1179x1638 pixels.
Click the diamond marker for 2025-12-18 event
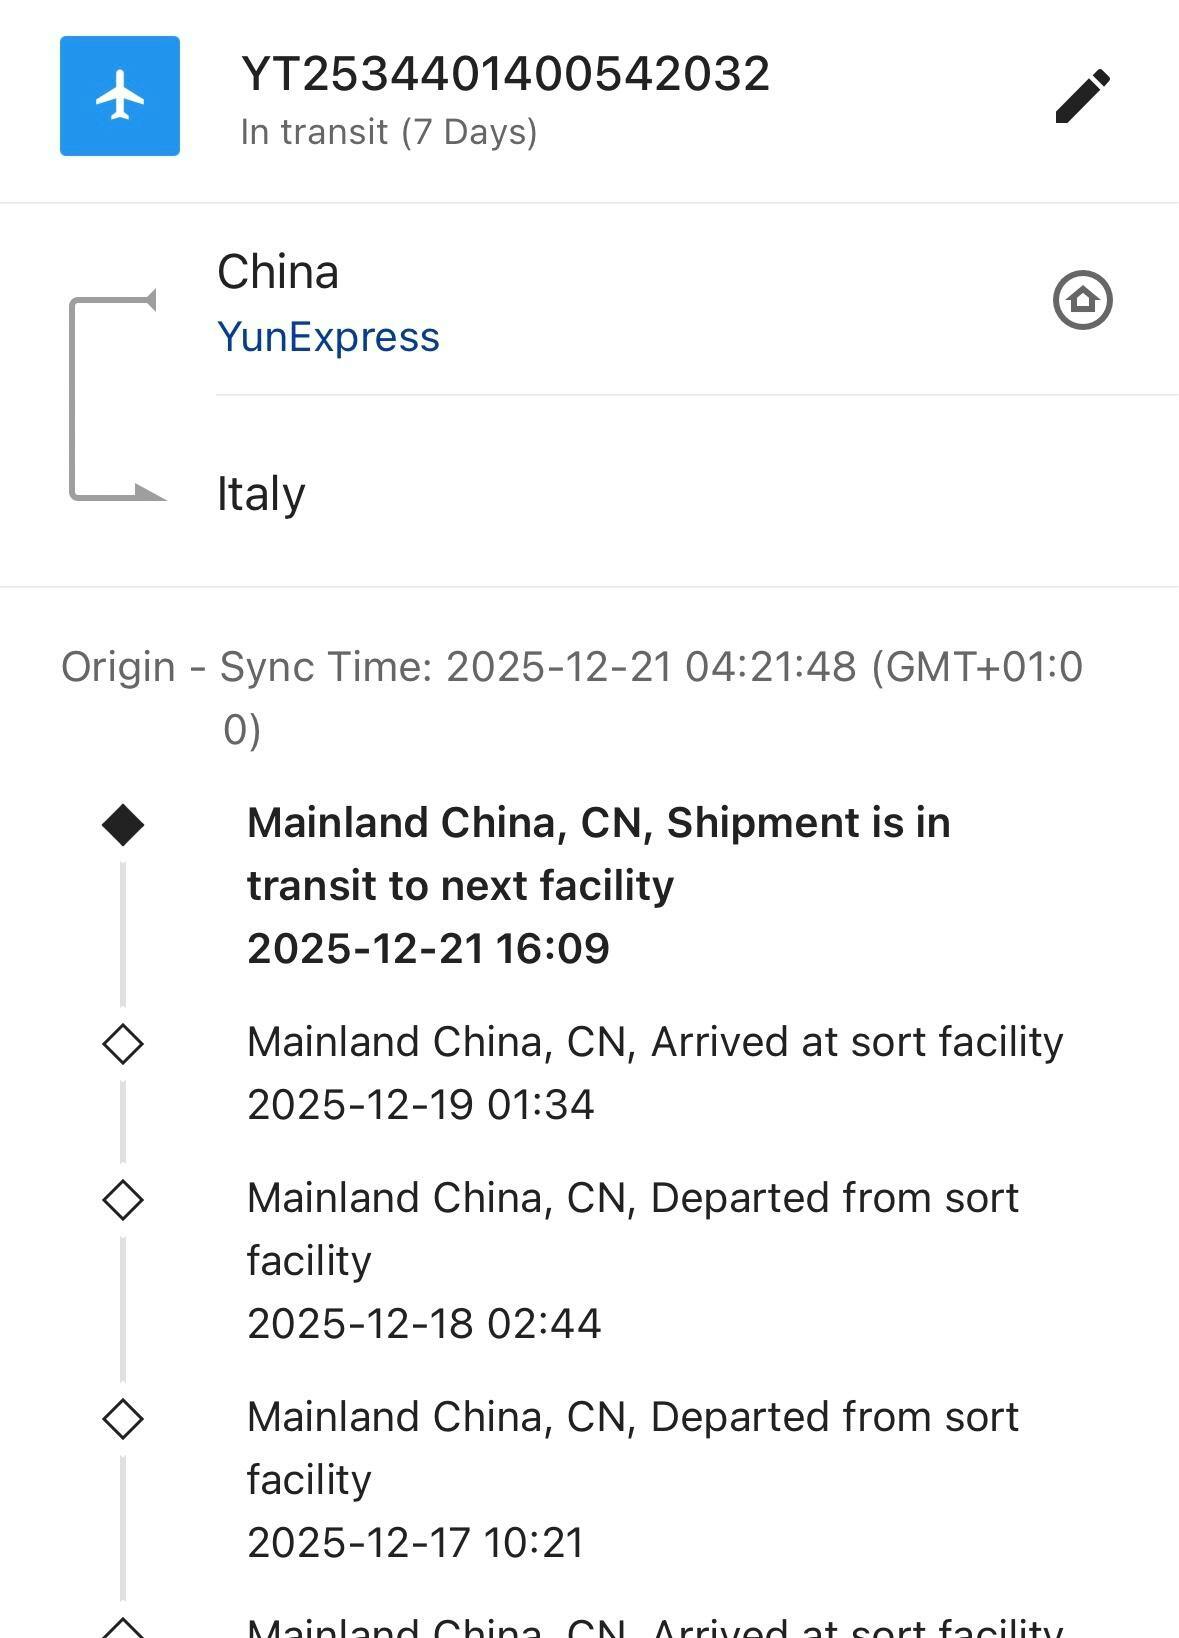click(123, 1199)
